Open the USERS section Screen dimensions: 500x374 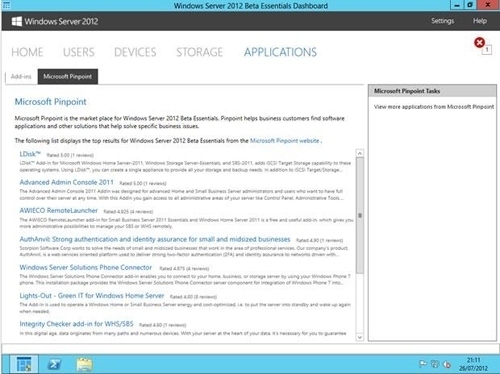(79, 52)
